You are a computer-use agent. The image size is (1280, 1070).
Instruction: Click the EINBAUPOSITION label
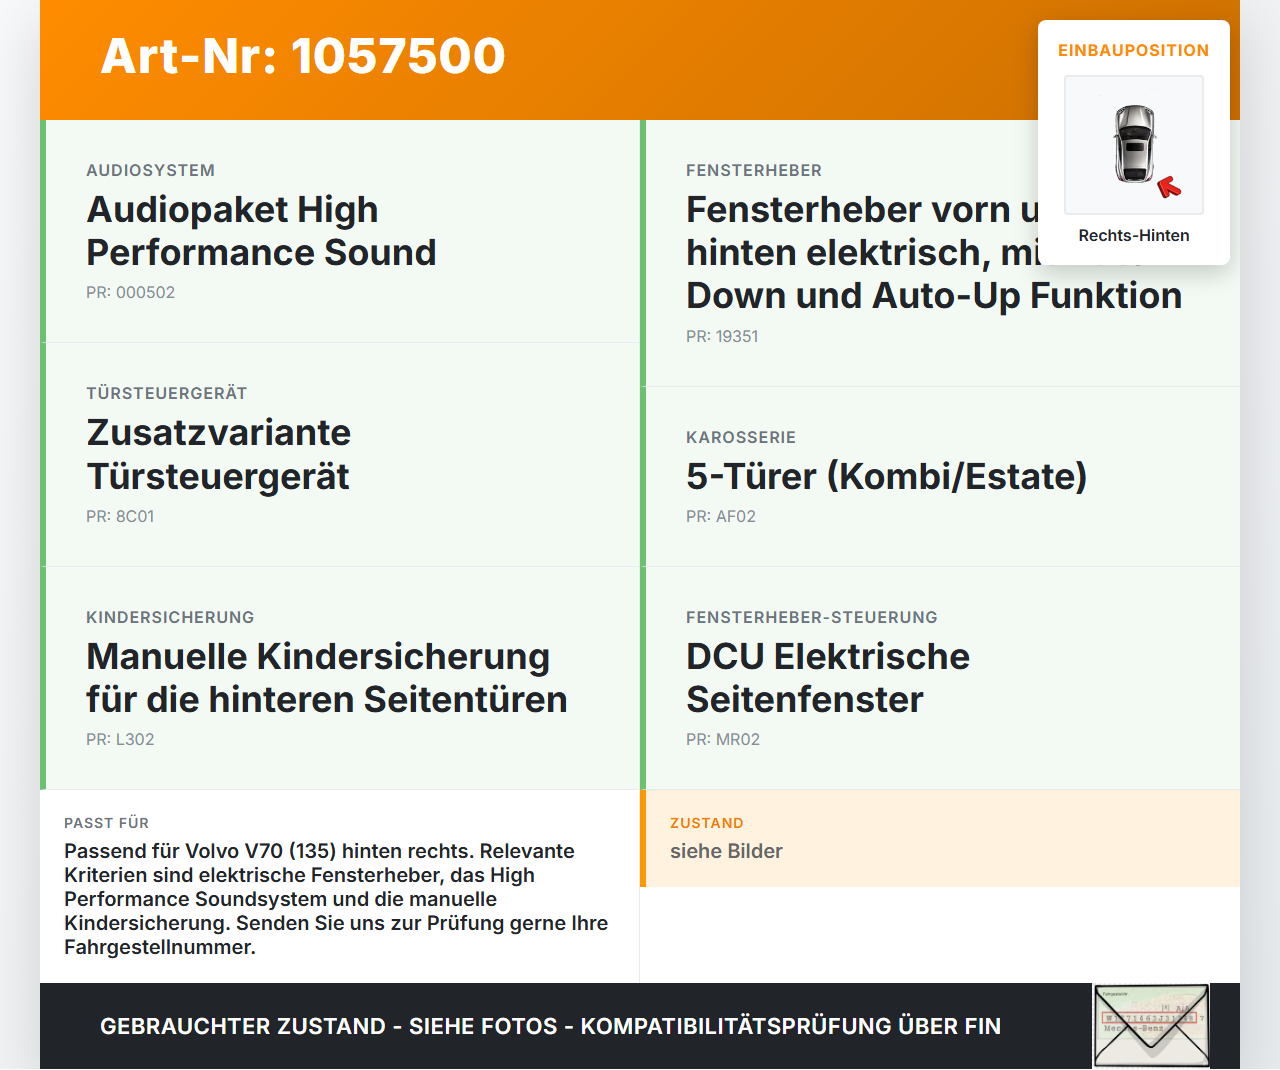click(1134, 50)
